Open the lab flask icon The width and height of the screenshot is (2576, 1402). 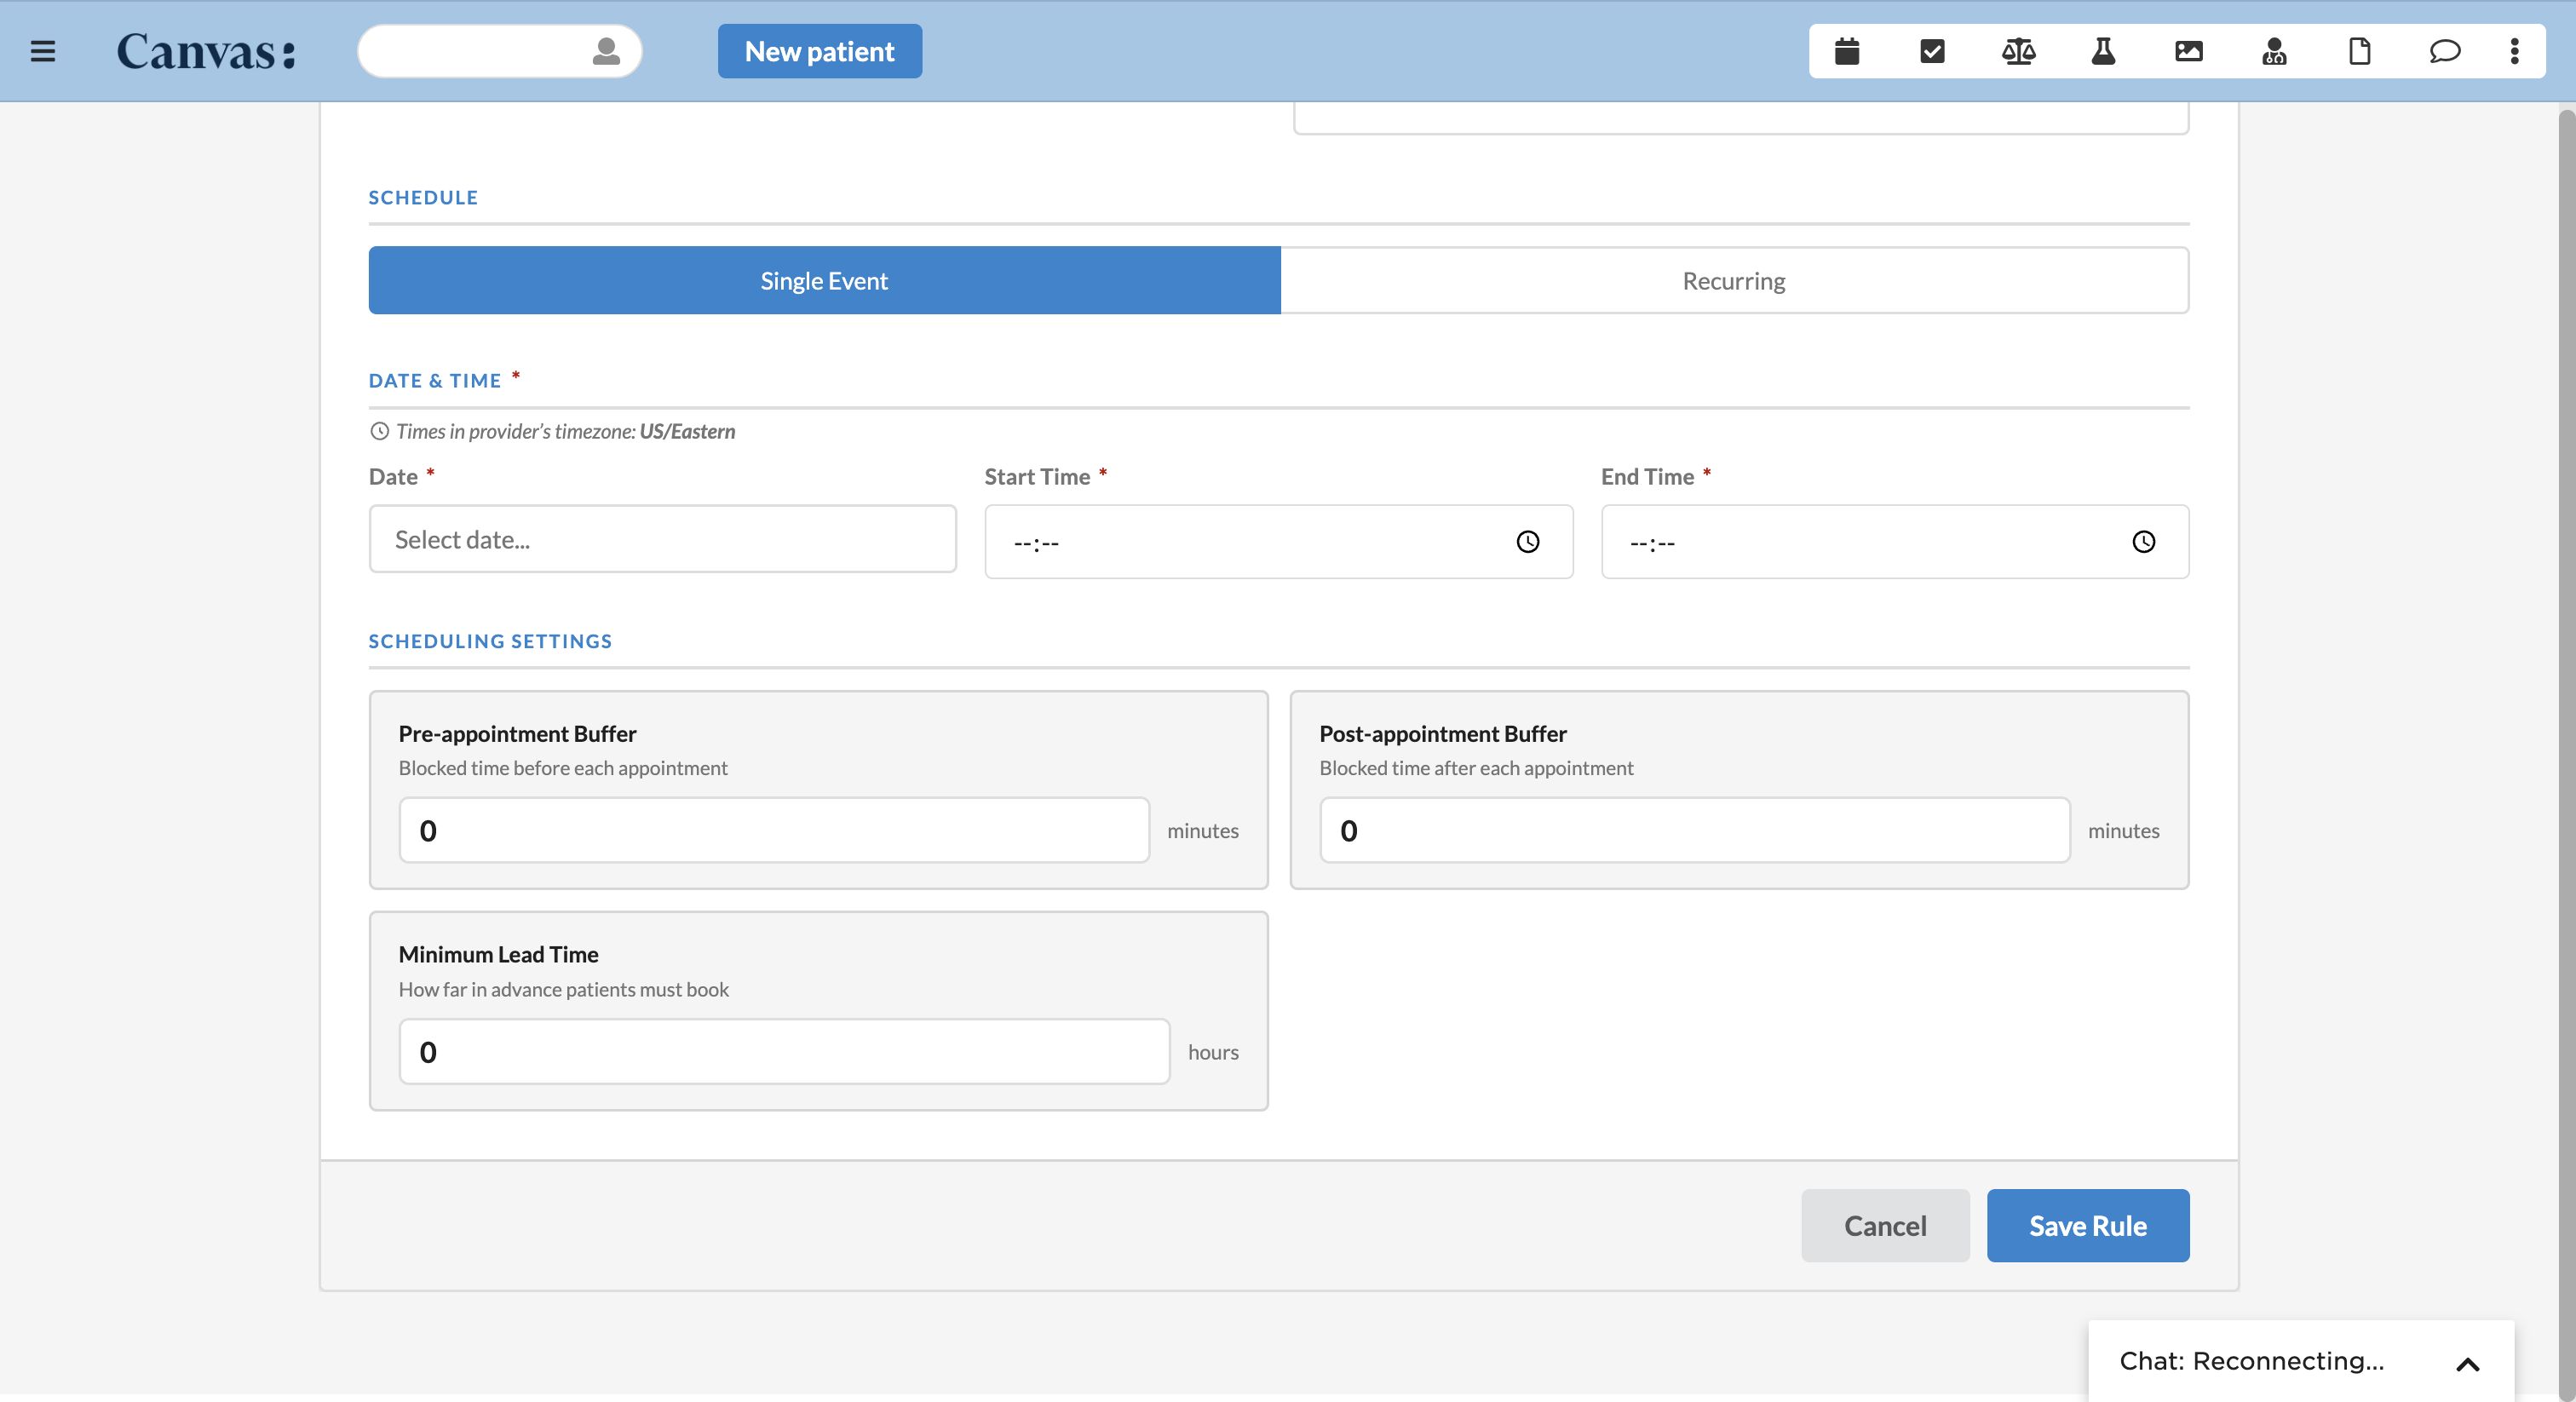(2103, 51)
